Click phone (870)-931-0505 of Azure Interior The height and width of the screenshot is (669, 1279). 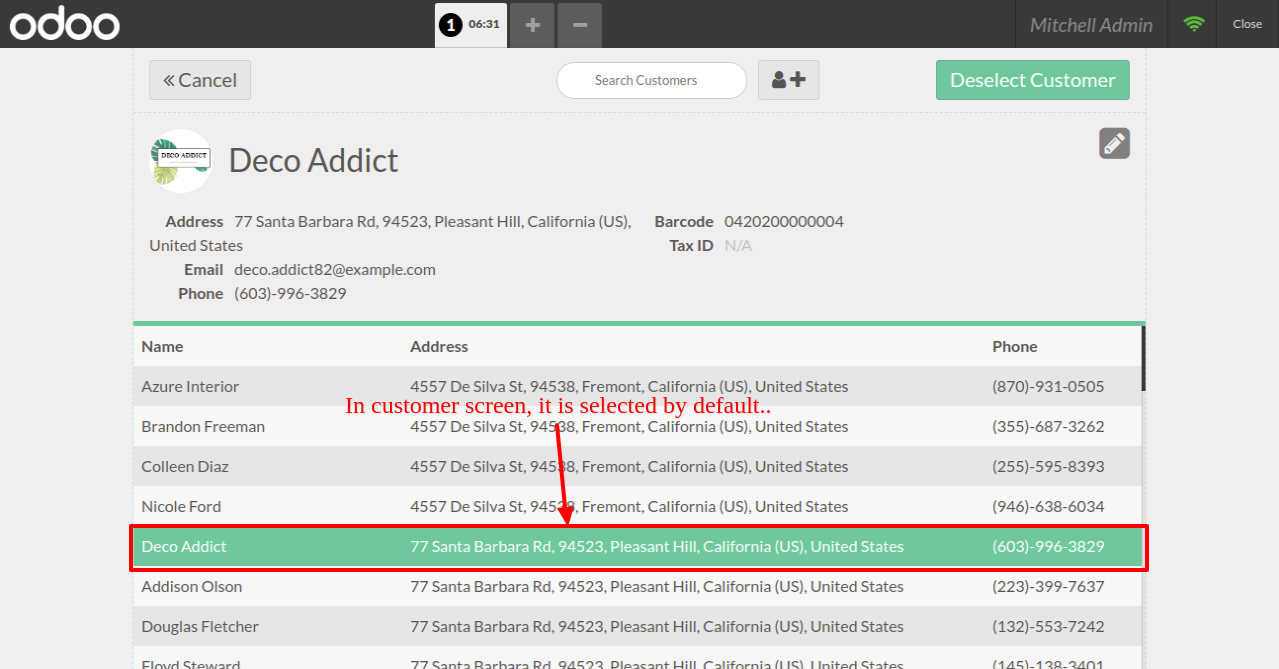1048,386
